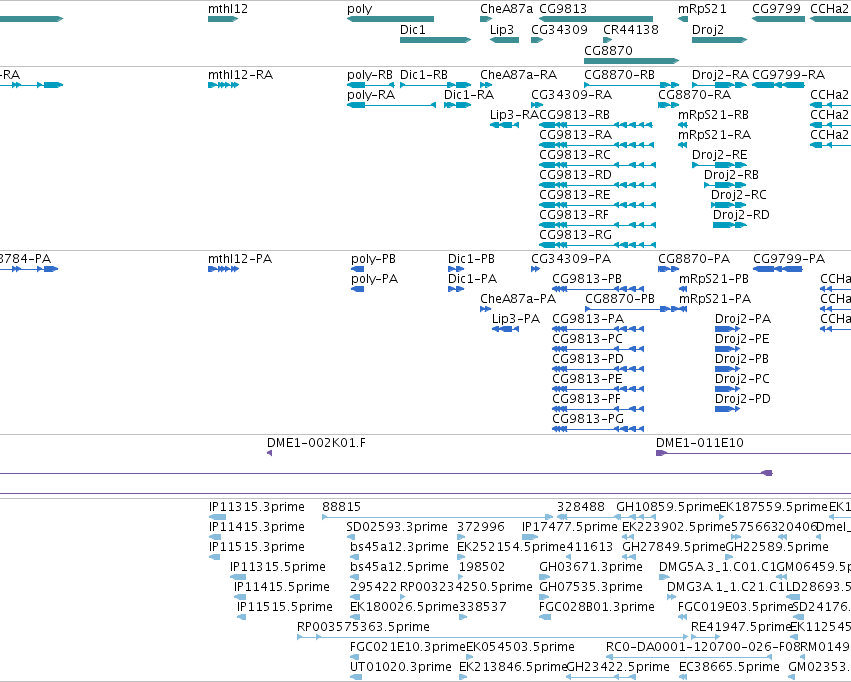This screenshot has width=851, height=682.
Task: Click the CheA87a-PA protein label
Action: pos(518,299)
